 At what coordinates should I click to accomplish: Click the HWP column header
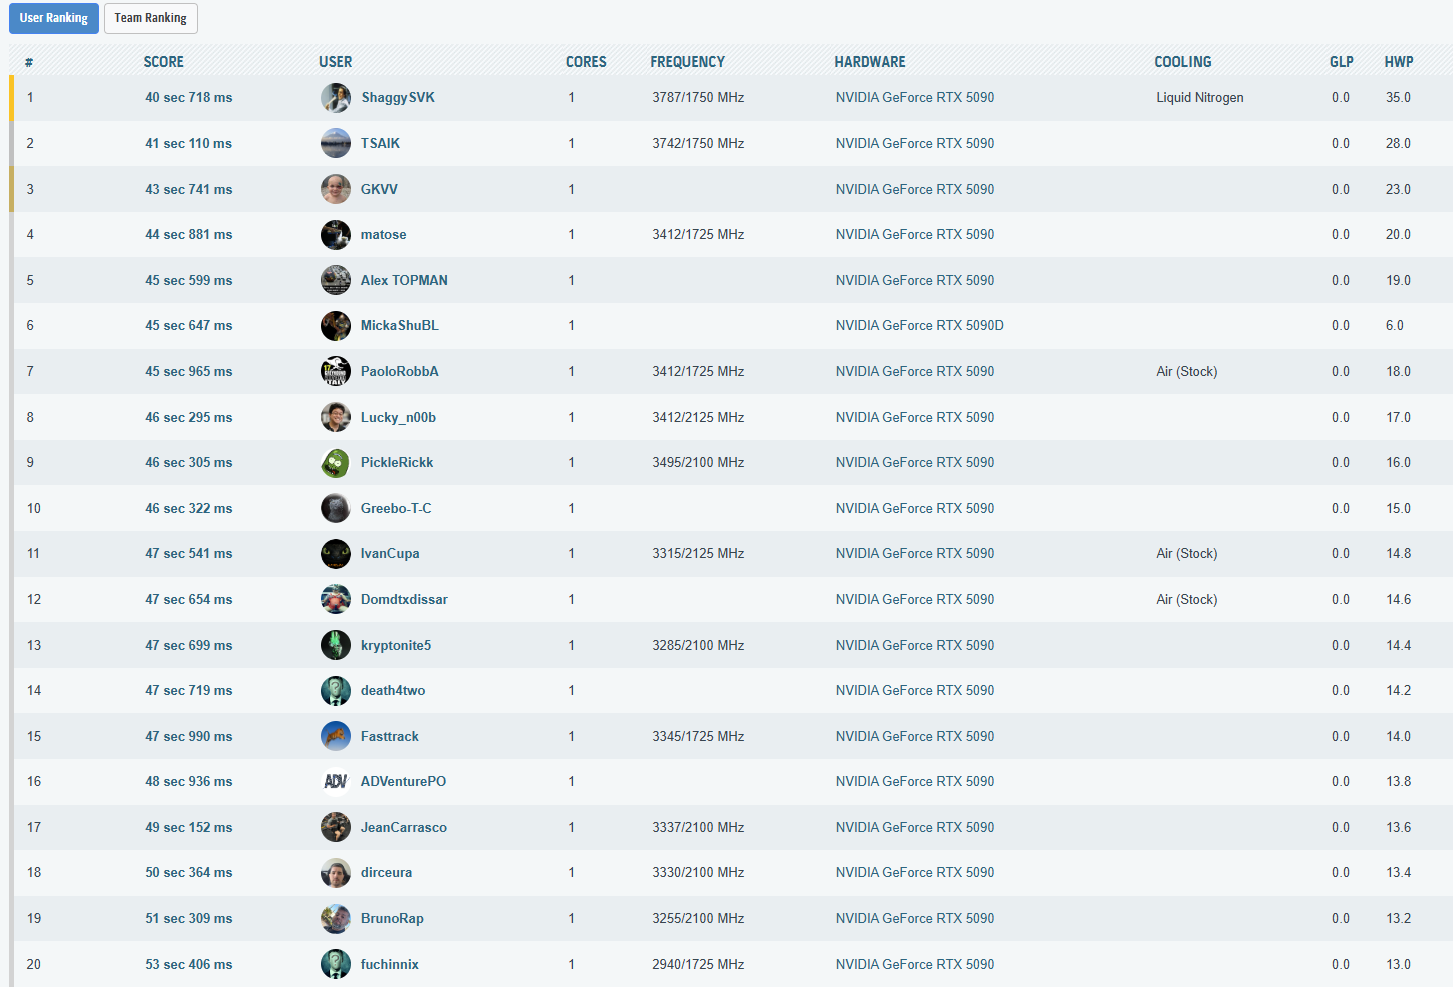point(1398,62)
